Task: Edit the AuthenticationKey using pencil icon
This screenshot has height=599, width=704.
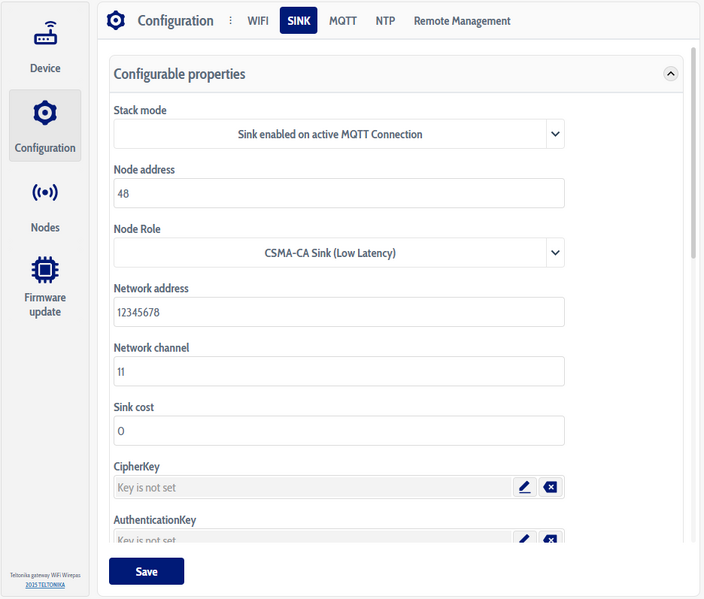Action: 524,539
